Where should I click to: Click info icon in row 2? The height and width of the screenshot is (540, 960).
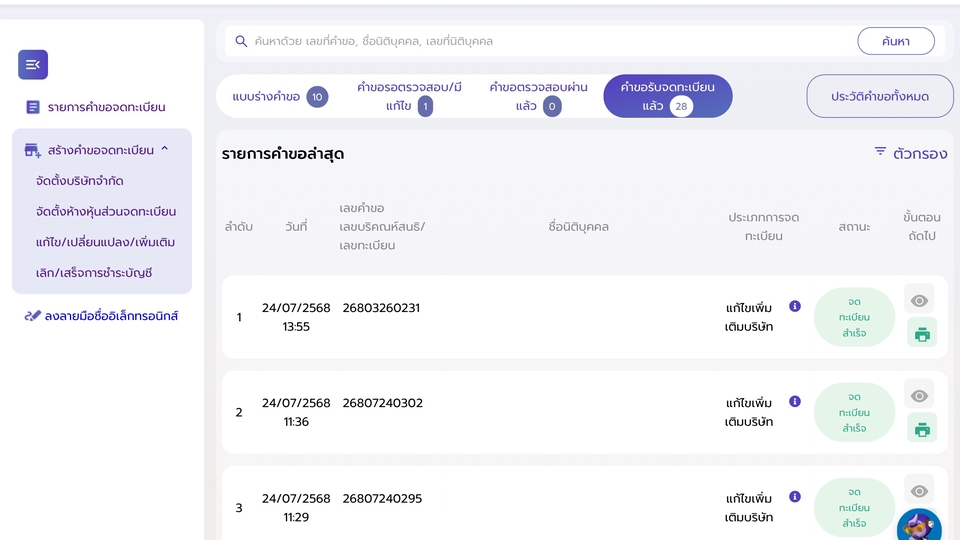pyautogui.click(x=795, y=401)
